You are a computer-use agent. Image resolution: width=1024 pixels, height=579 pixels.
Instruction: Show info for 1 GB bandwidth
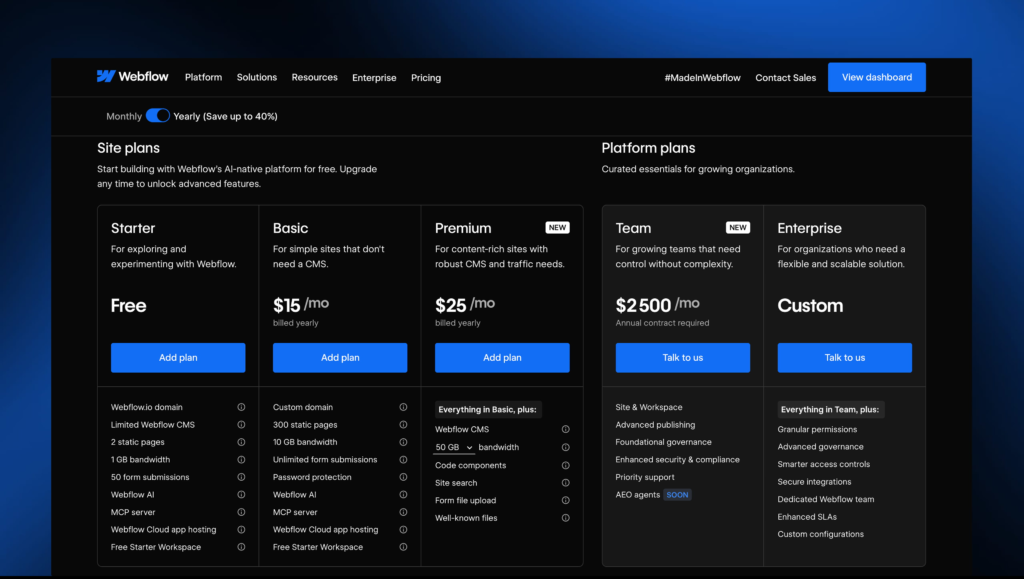(241, 460)
